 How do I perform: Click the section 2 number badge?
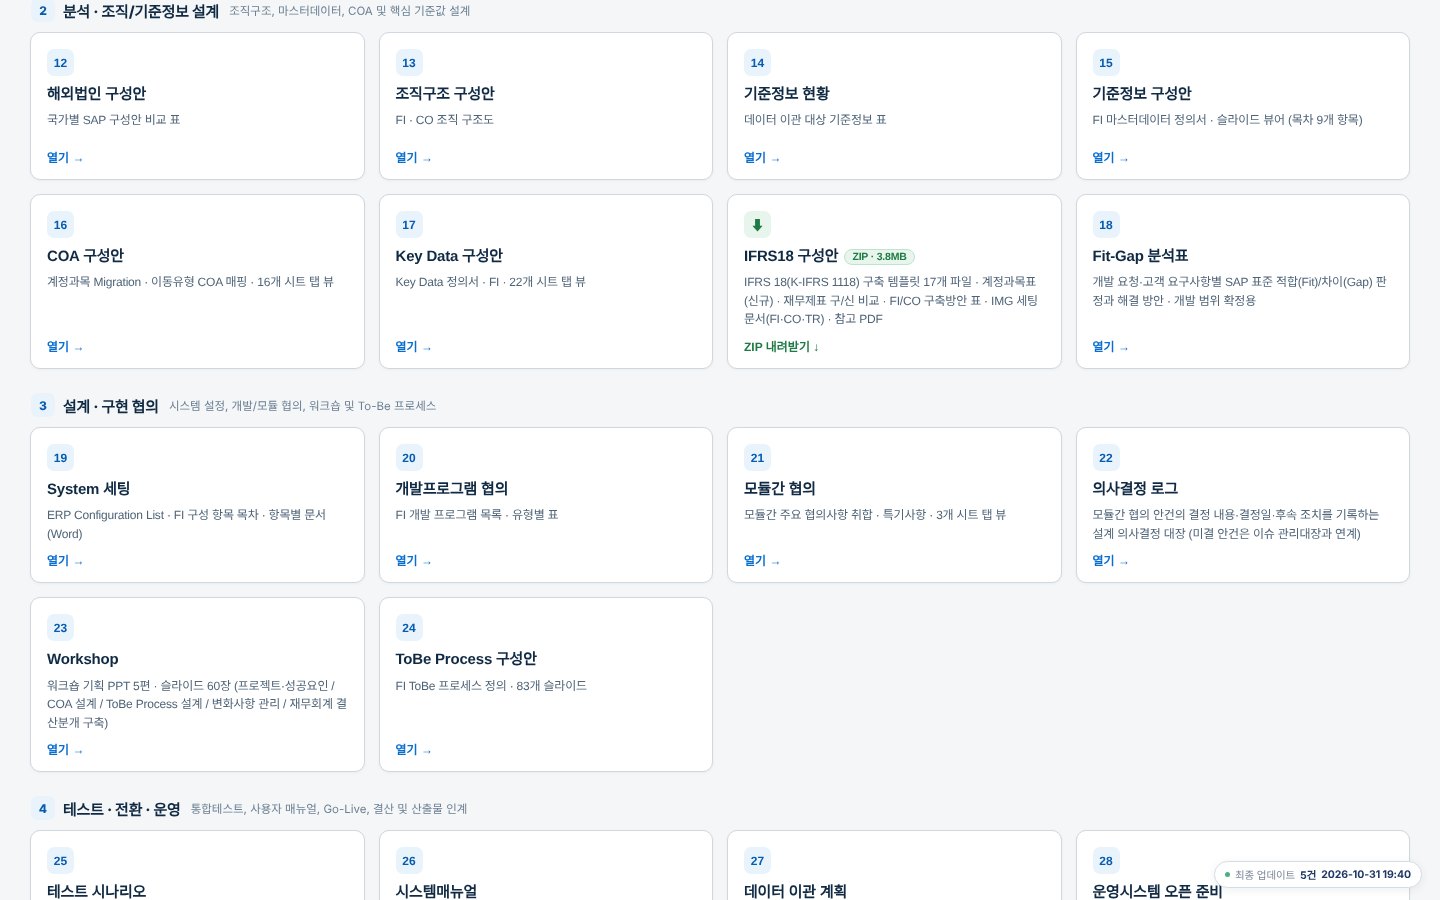[43, 11]
